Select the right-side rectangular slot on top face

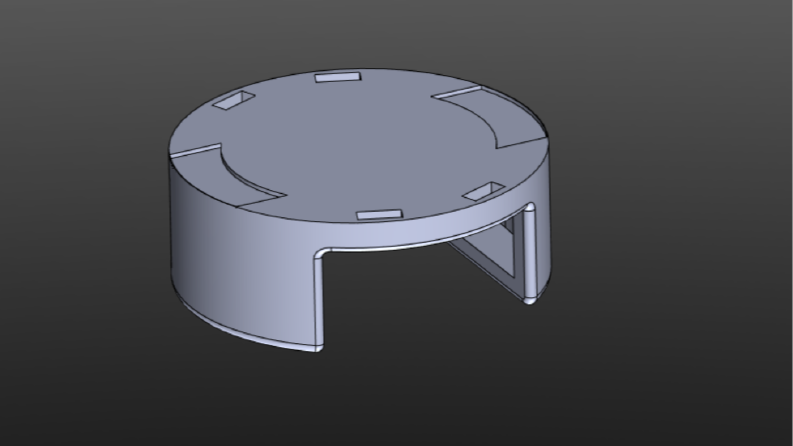(484, 192)
